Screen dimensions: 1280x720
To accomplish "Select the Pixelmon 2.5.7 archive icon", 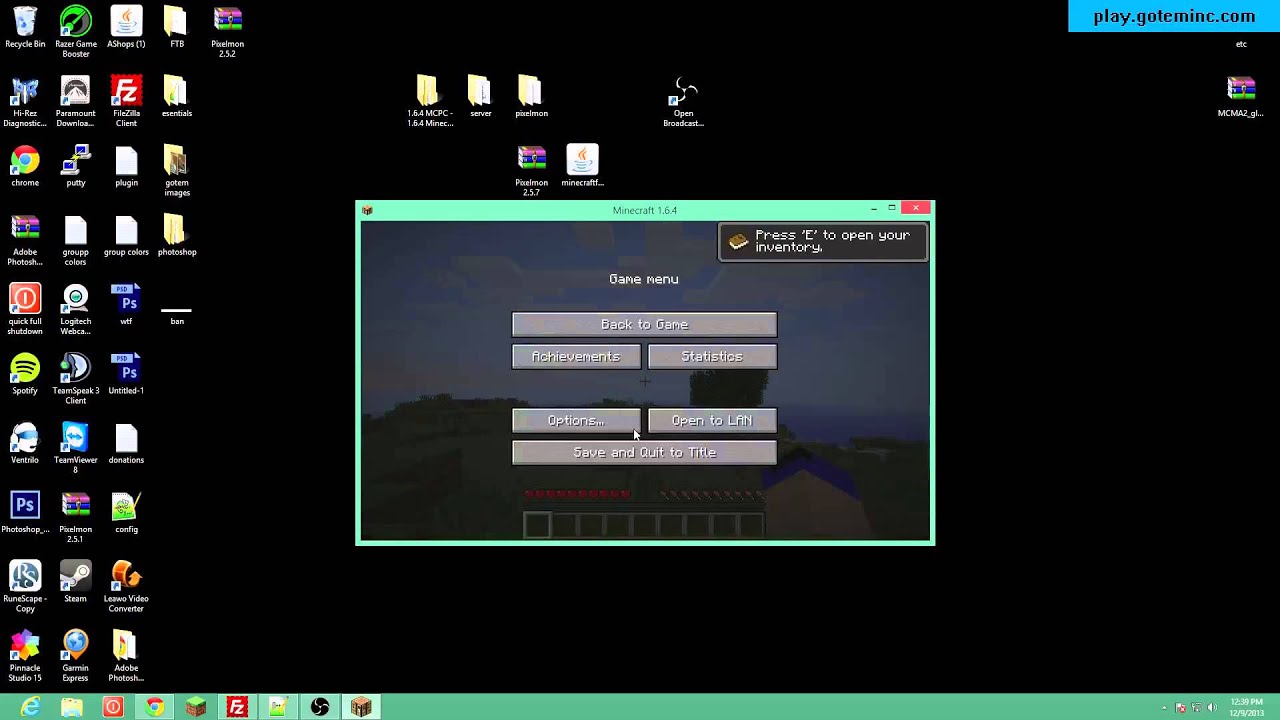I will [x=531, y=171].
